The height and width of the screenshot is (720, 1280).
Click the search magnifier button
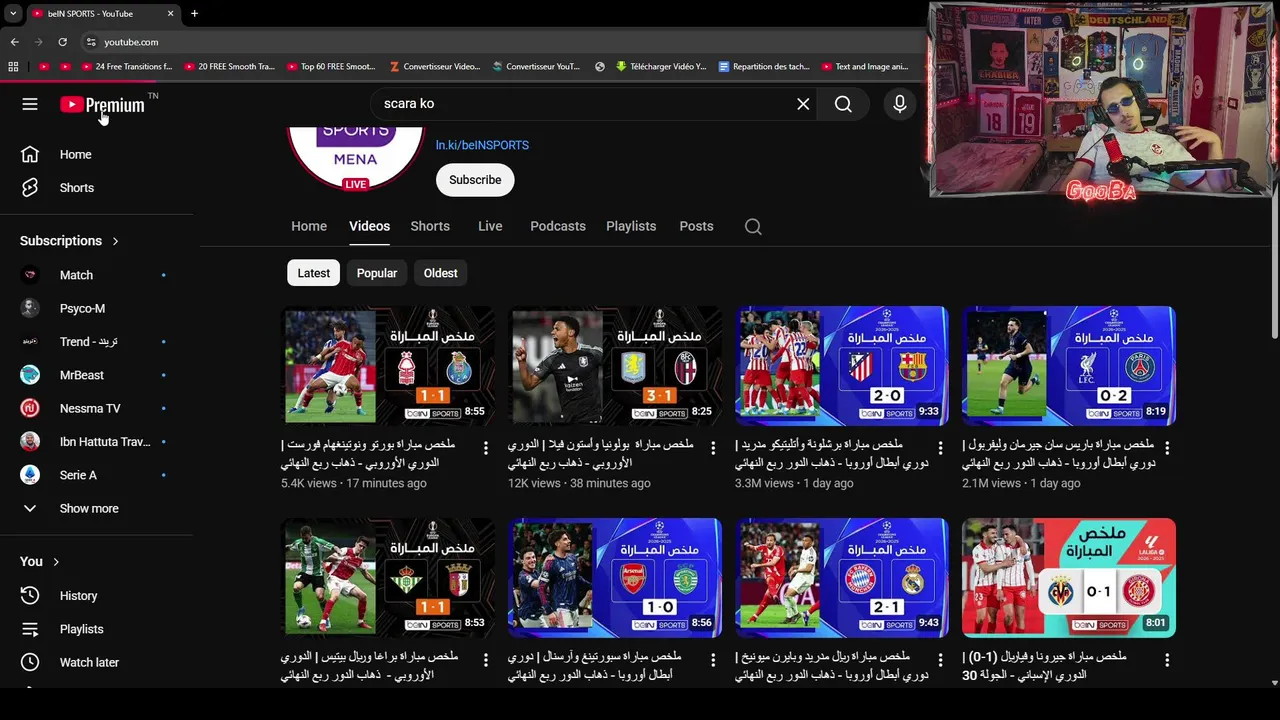[x=843, y=104]
